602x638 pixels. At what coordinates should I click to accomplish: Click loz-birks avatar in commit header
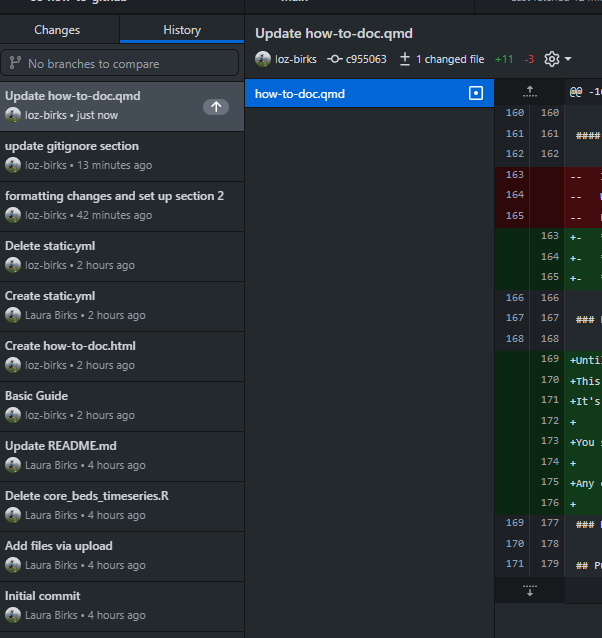point(263,59)
